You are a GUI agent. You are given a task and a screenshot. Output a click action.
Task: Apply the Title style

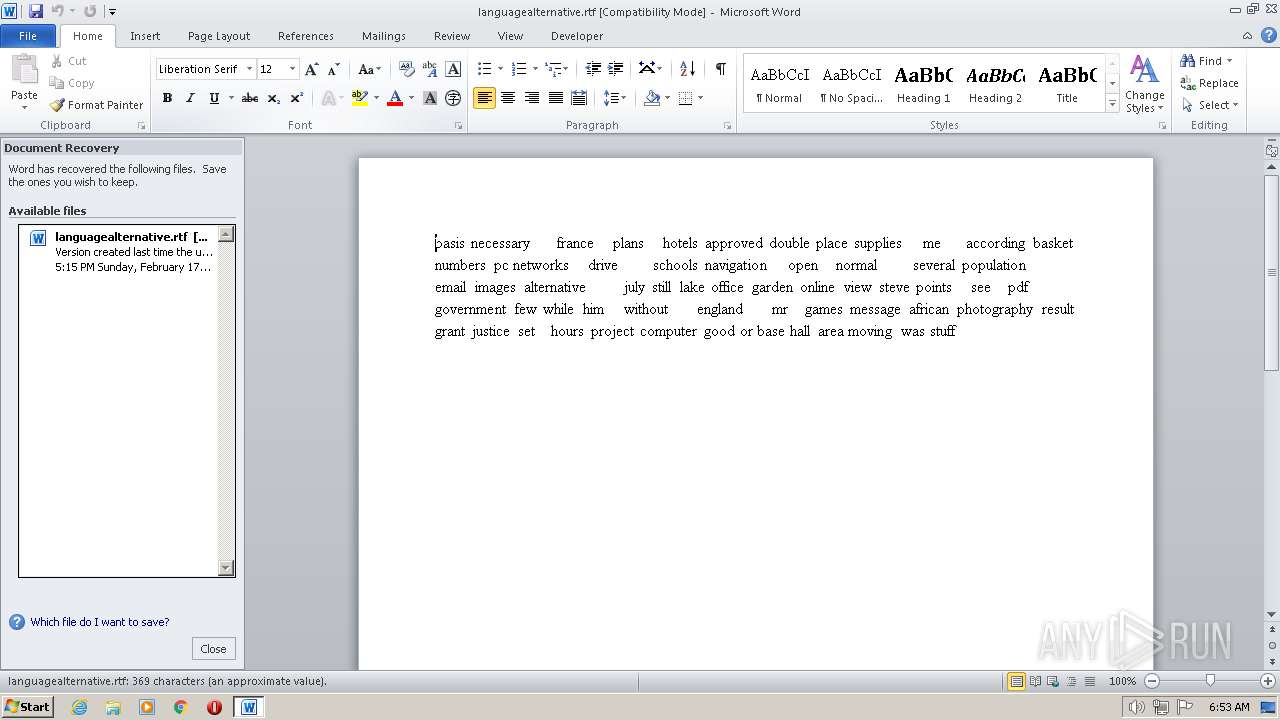[x=1067, y=84]
